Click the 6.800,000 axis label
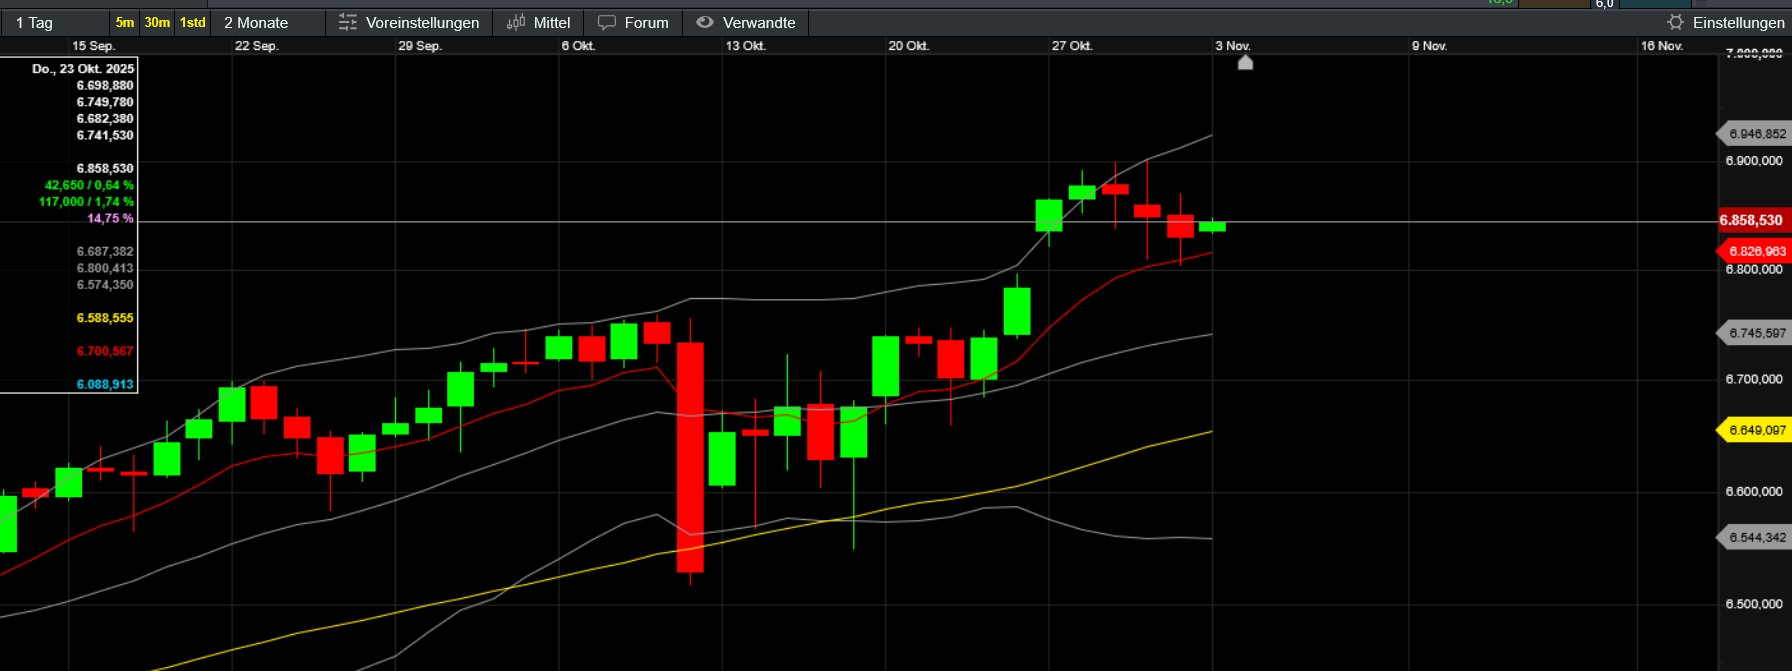 click(x=1754, y=269)
